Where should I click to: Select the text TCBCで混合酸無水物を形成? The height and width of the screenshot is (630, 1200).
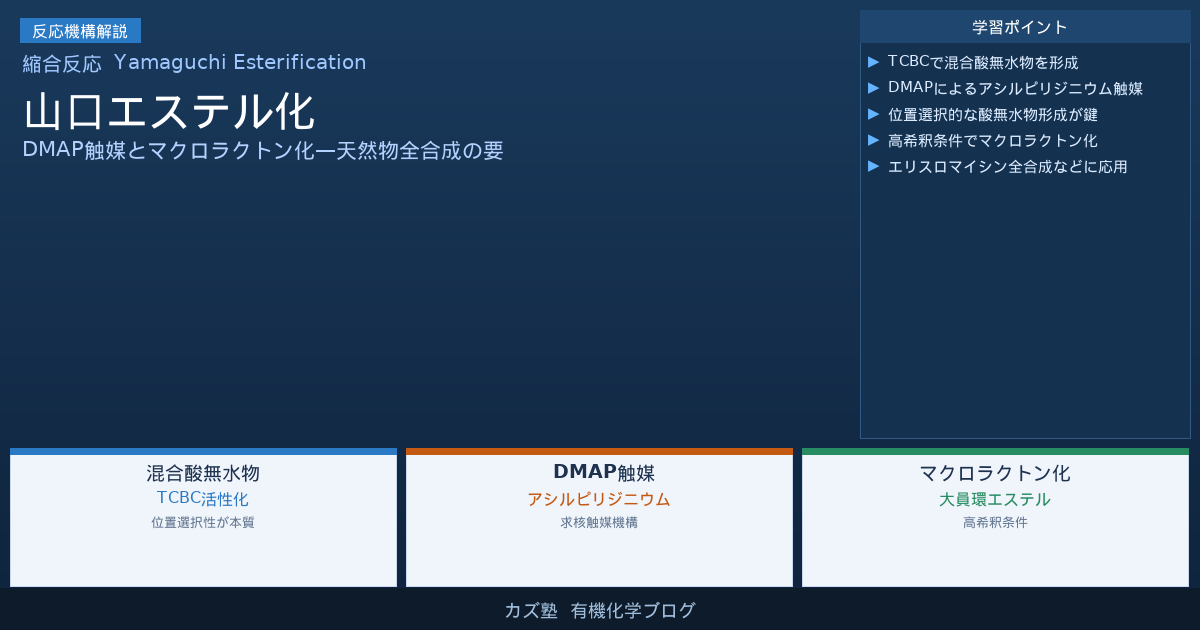click(x=983, y=62)
